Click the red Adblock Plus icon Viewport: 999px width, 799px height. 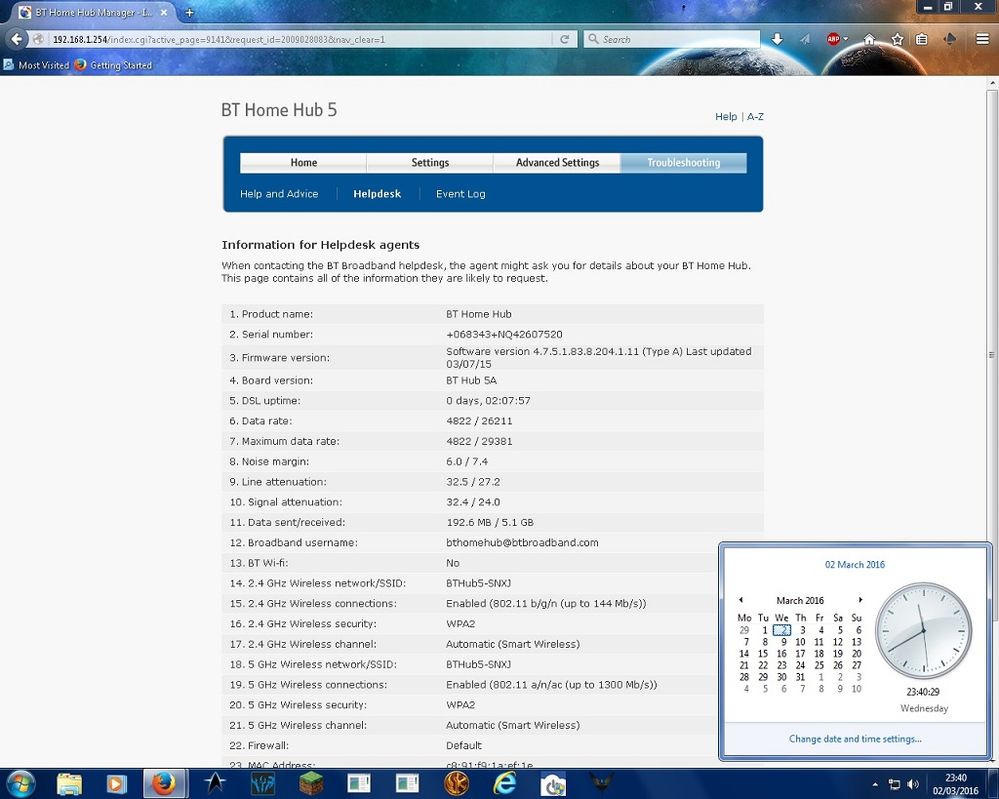833,39
